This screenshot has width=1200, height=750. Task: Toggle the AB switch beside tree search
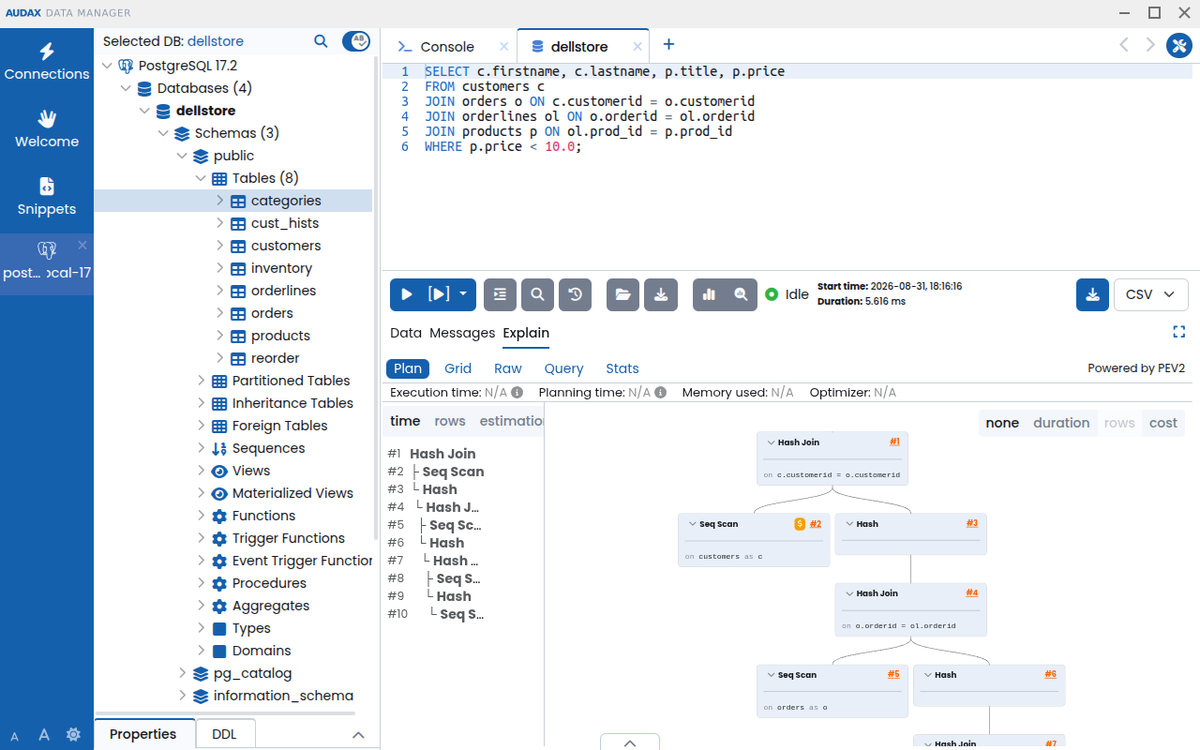coord(356,41)
